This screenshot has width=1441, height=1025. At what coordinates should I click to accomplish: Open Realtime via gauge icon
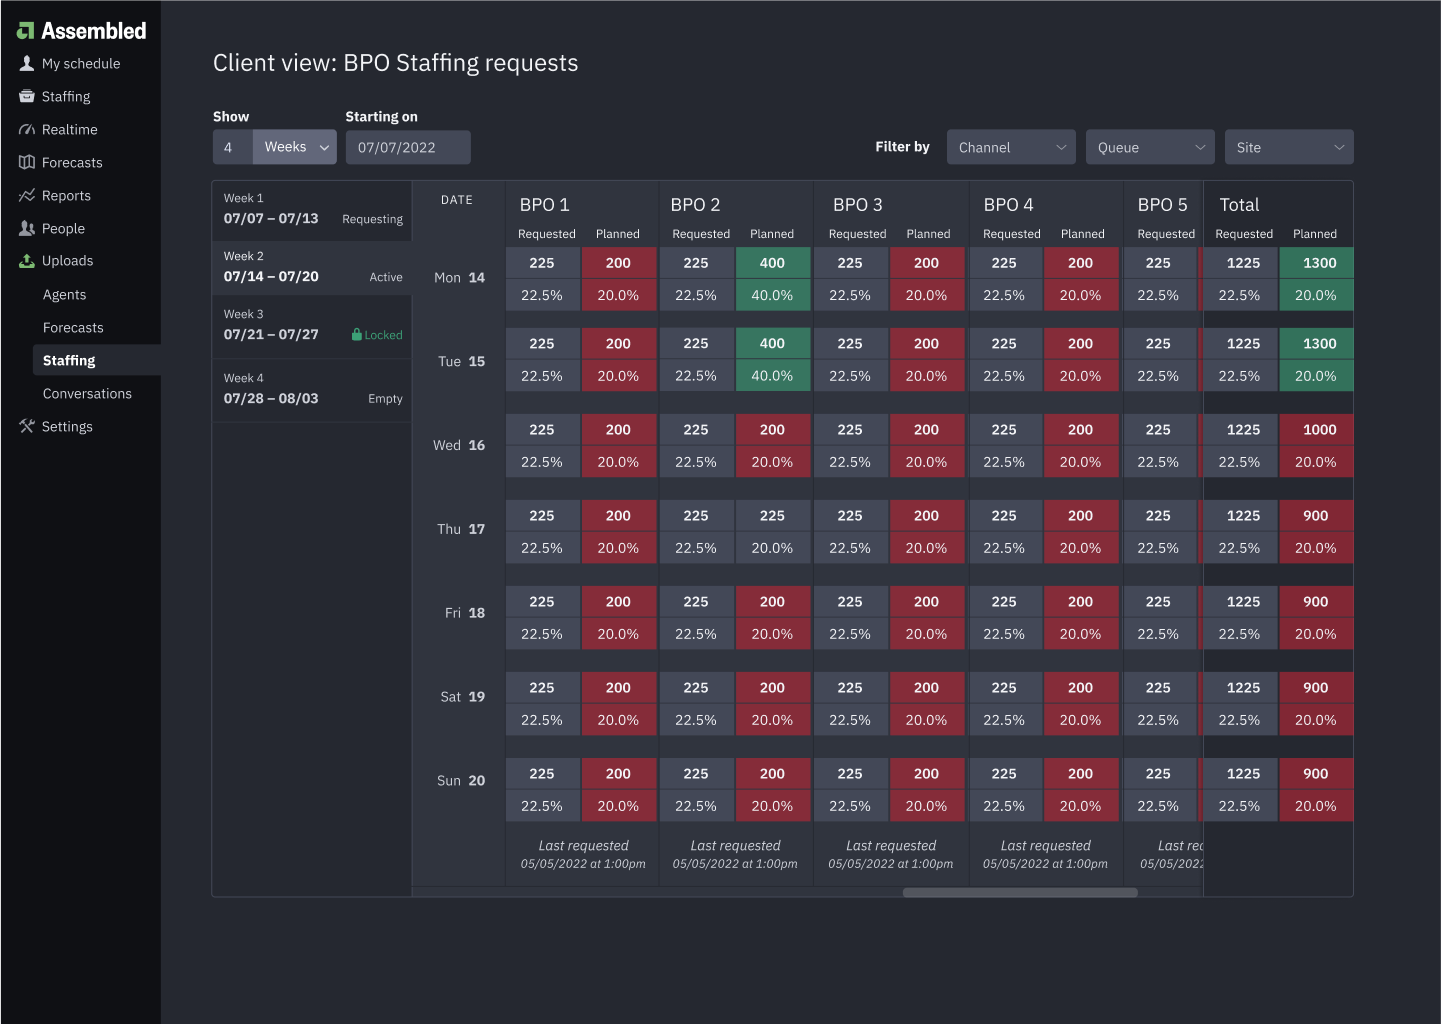pyautogui.click(x=27, y=129)
